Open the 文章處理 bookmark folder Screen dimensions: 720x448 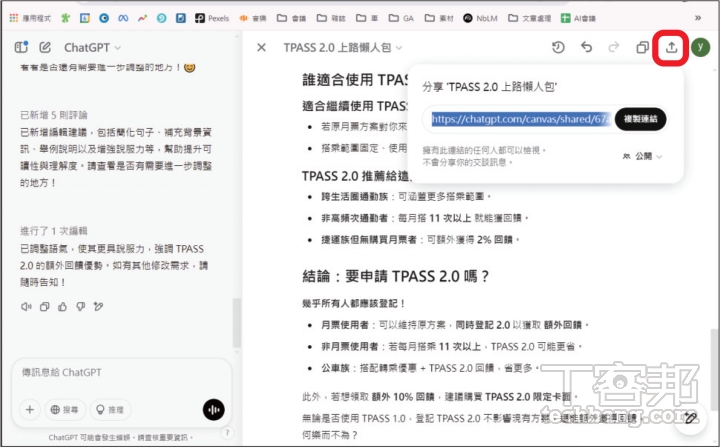(x=529, y=18)
